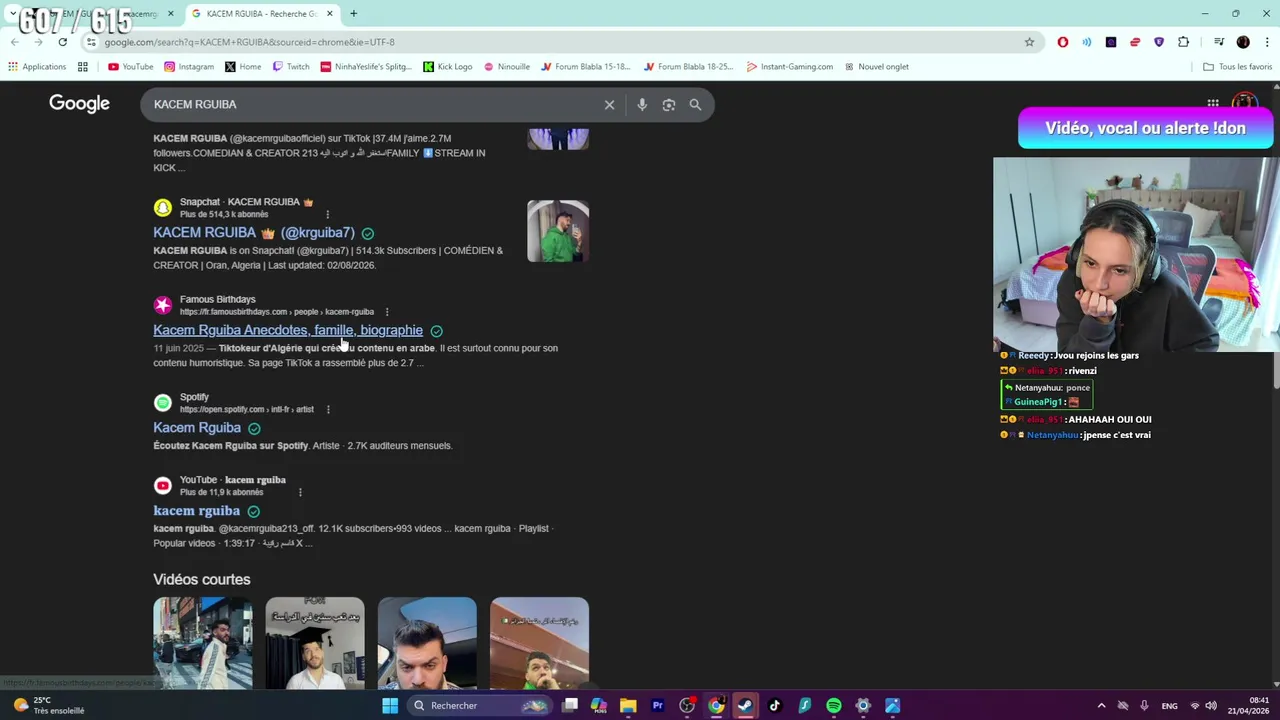This screenshot has height=720, width=1280.
Task: Click the page vertical scrollbar thumb
Action: pos(1276,368)
